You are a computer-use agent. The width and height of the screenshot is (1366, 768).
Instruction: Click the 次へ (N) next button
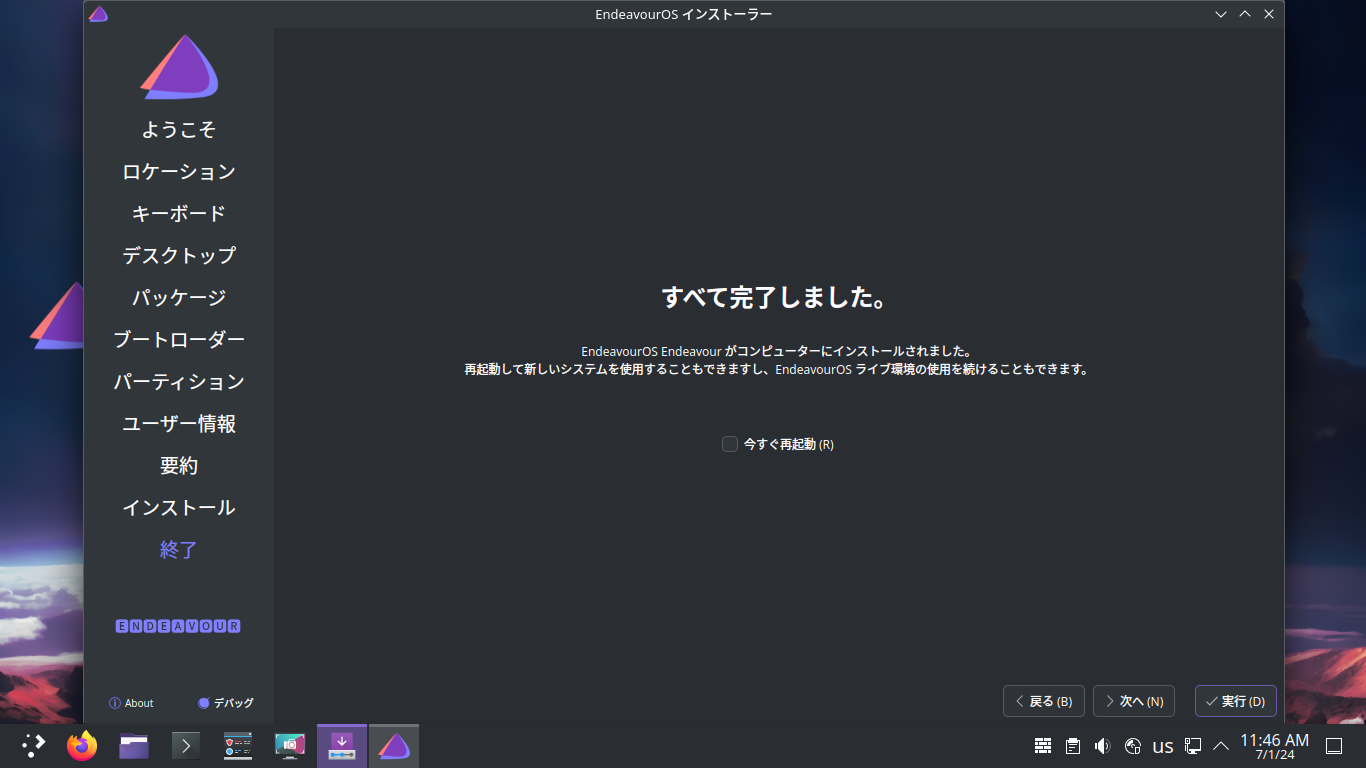tap(1134, 701)
